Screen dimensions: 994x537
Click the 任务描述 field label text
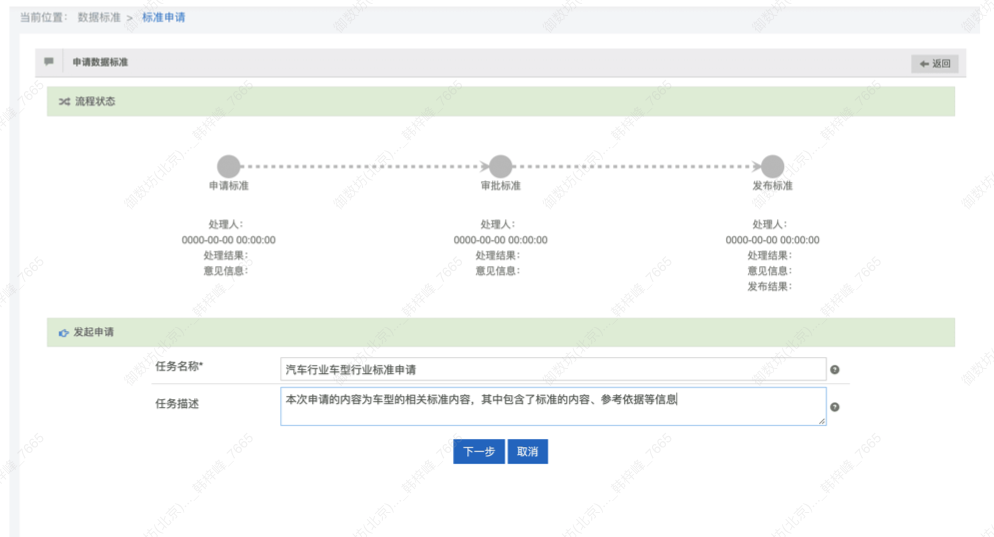click(180, 404)
